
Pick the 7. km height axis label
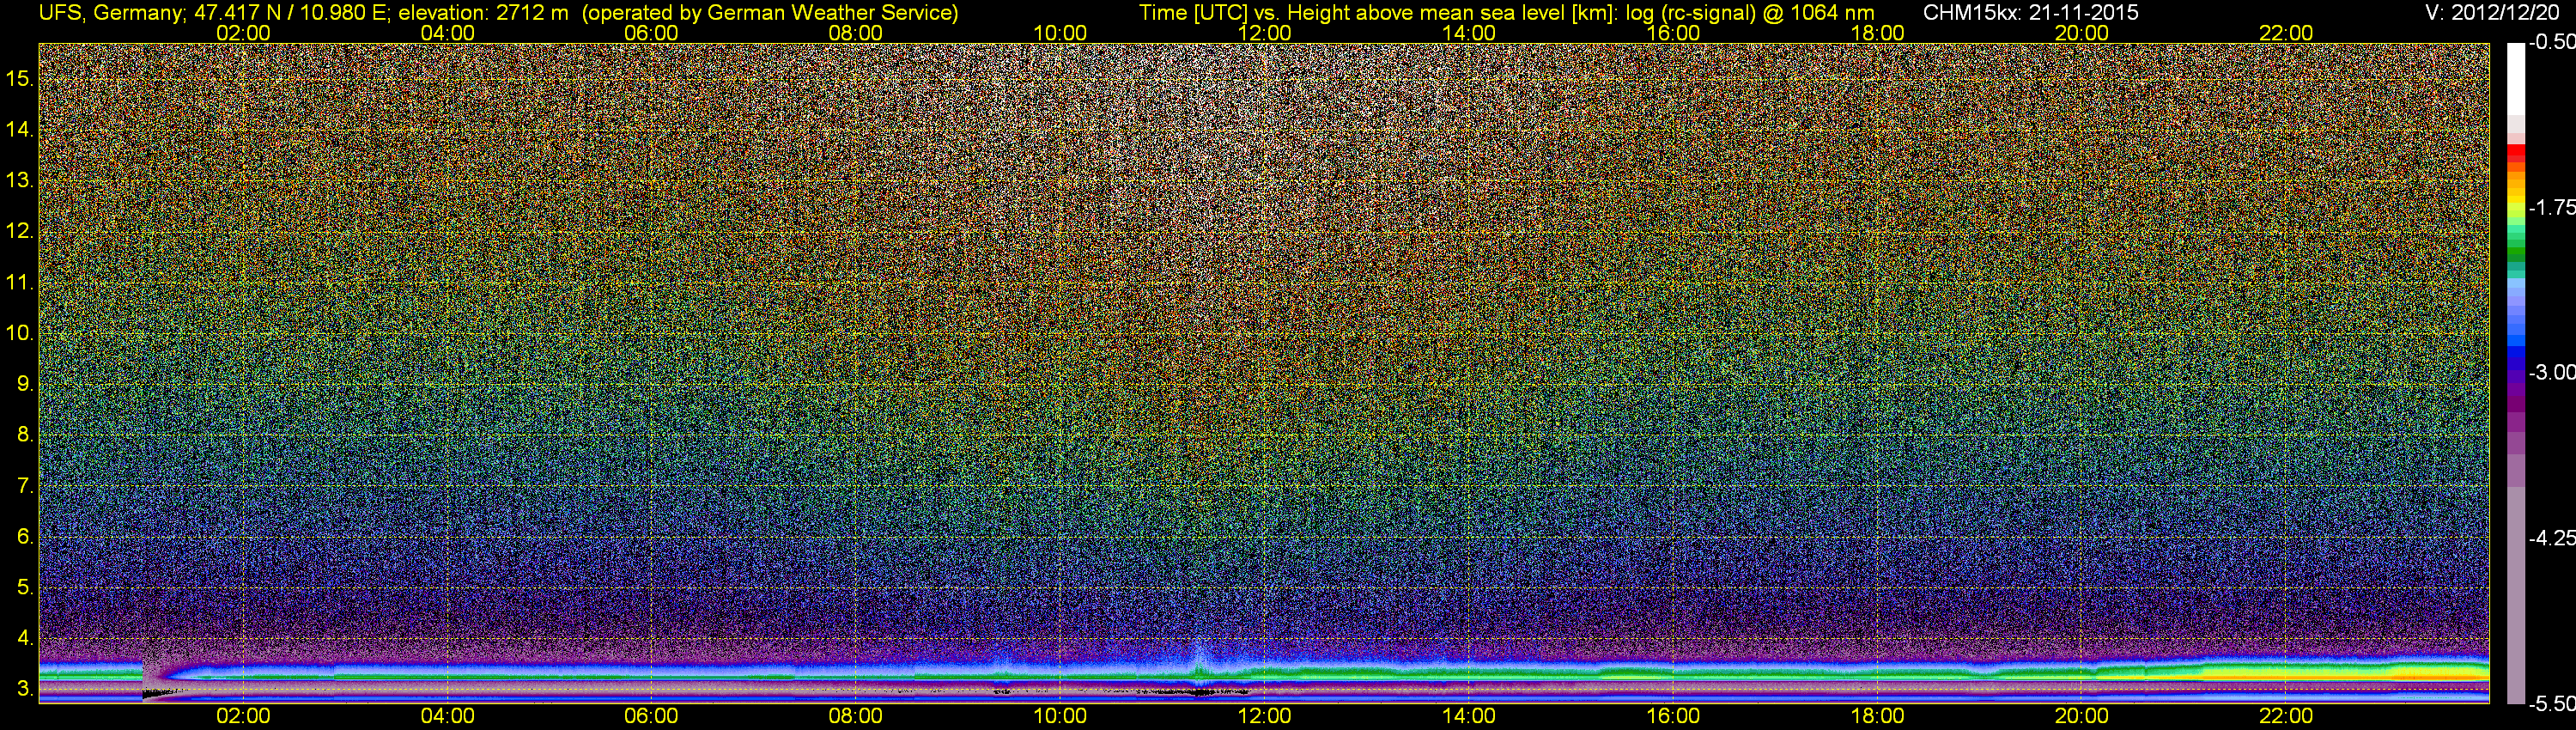click(25, 486)
